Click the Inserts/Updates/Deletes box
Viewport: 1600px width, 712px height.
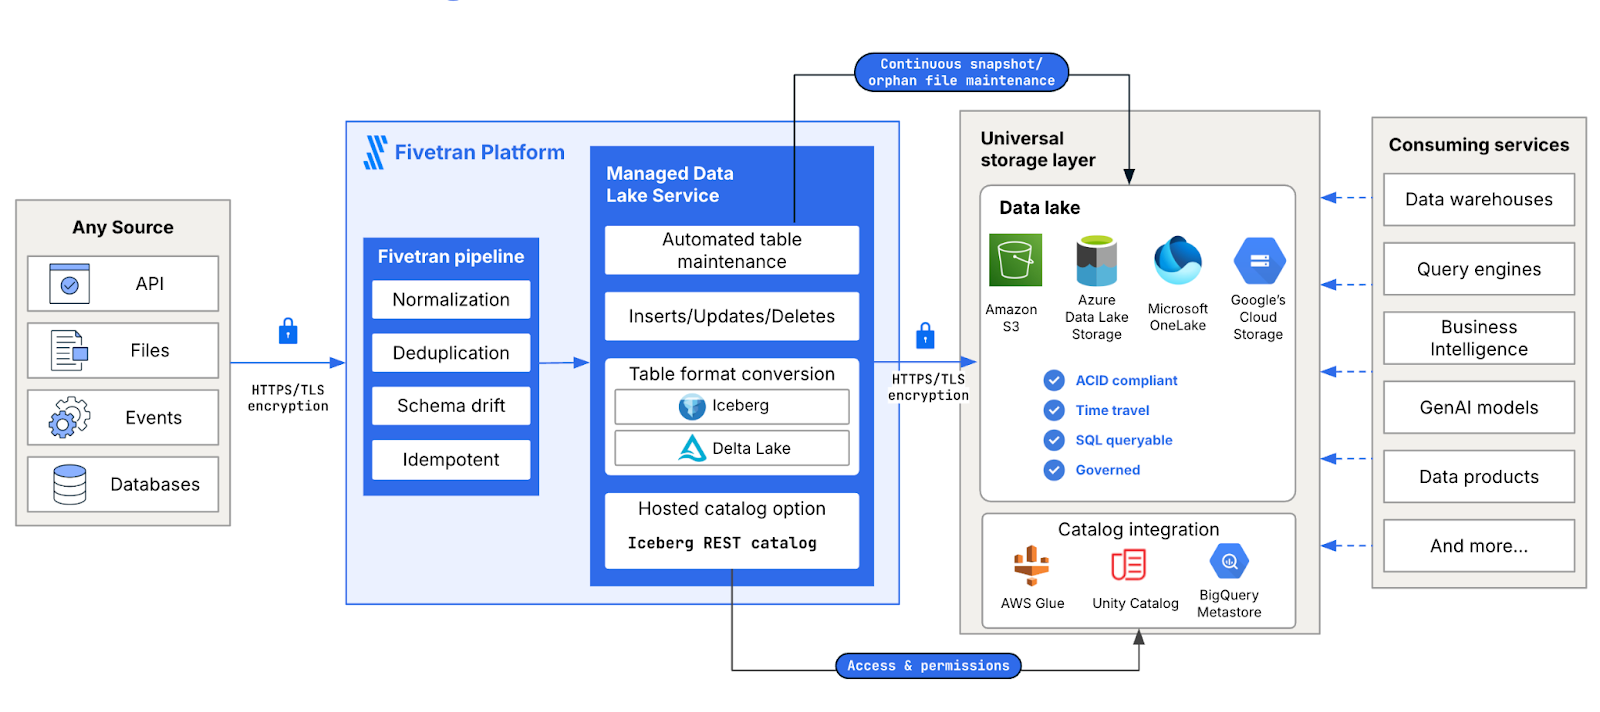tap(732, 316)
